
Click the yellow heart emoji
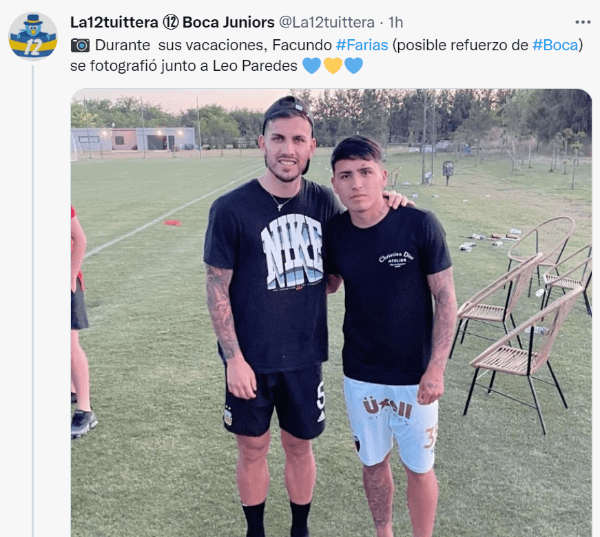333,66
